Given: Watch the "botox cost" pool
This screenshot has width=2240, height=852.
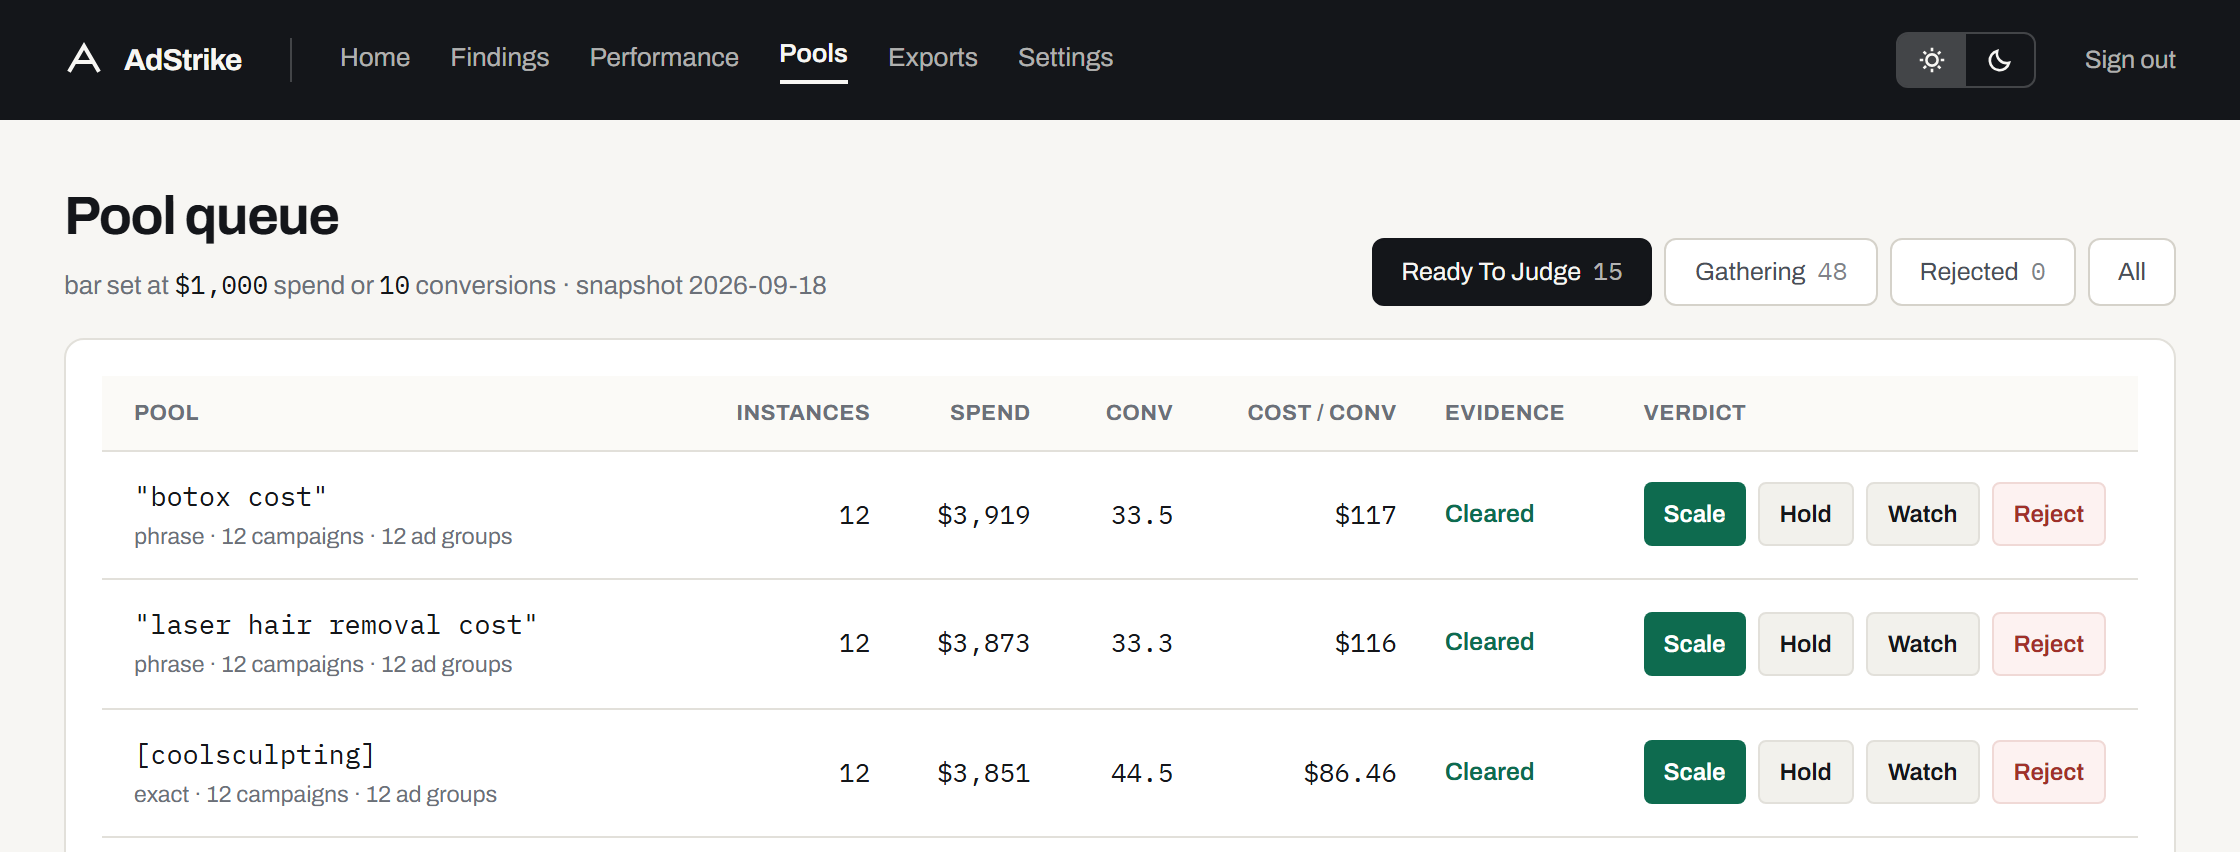Looking at the screenshot, I should [x=1923, y=514].
